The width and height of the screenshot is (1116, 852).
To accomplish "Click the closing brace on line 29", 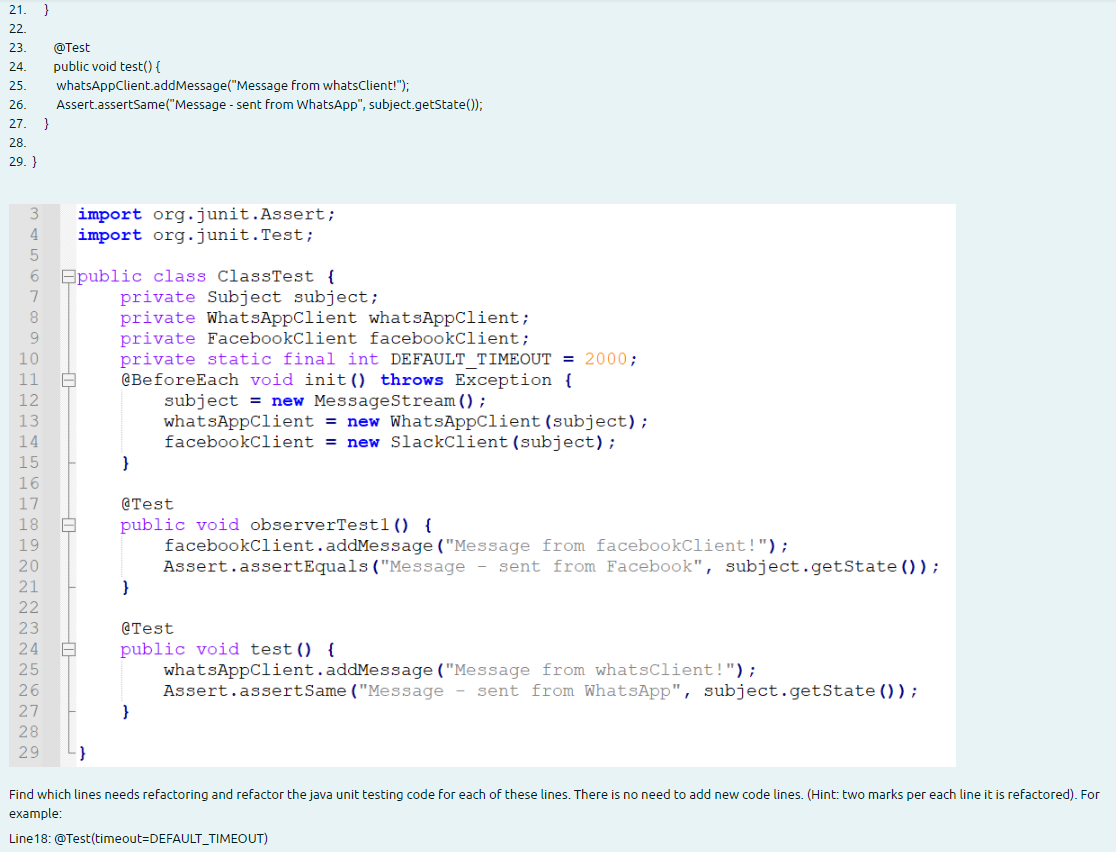I will click(x=83, y=752).
